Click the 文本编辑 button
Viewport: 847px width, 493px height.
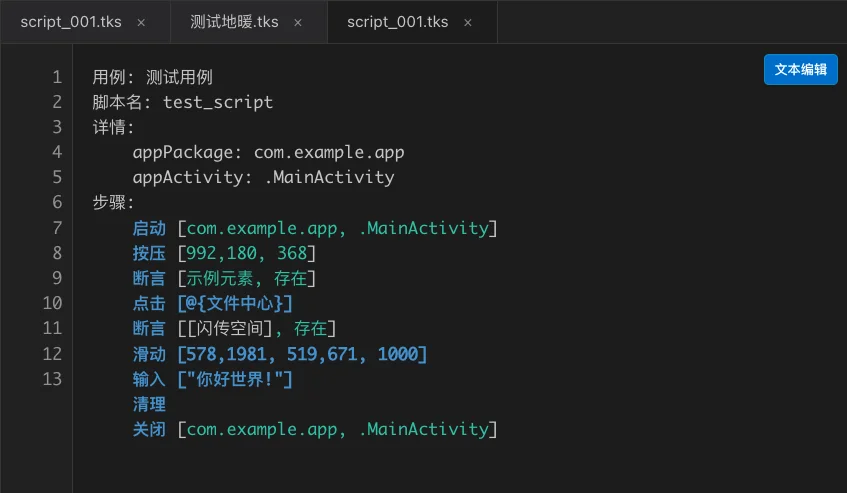800,69
